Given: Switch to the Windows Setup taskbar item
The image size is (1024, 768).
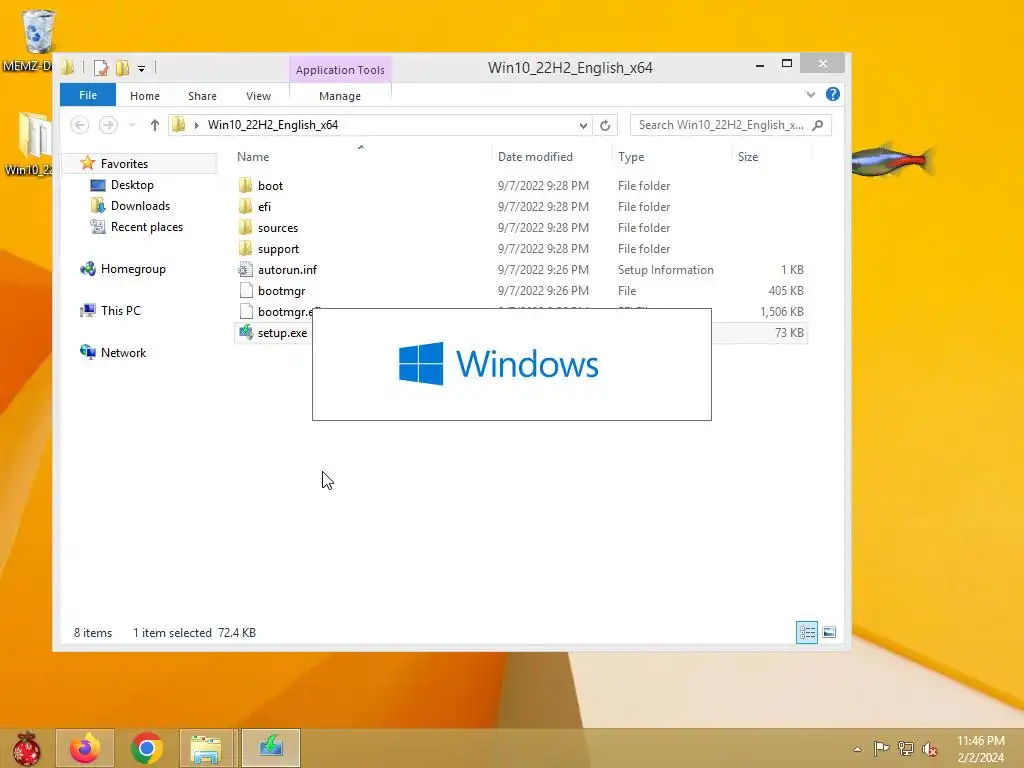Looking at the screenshot, I should click(x=271, y=748).
